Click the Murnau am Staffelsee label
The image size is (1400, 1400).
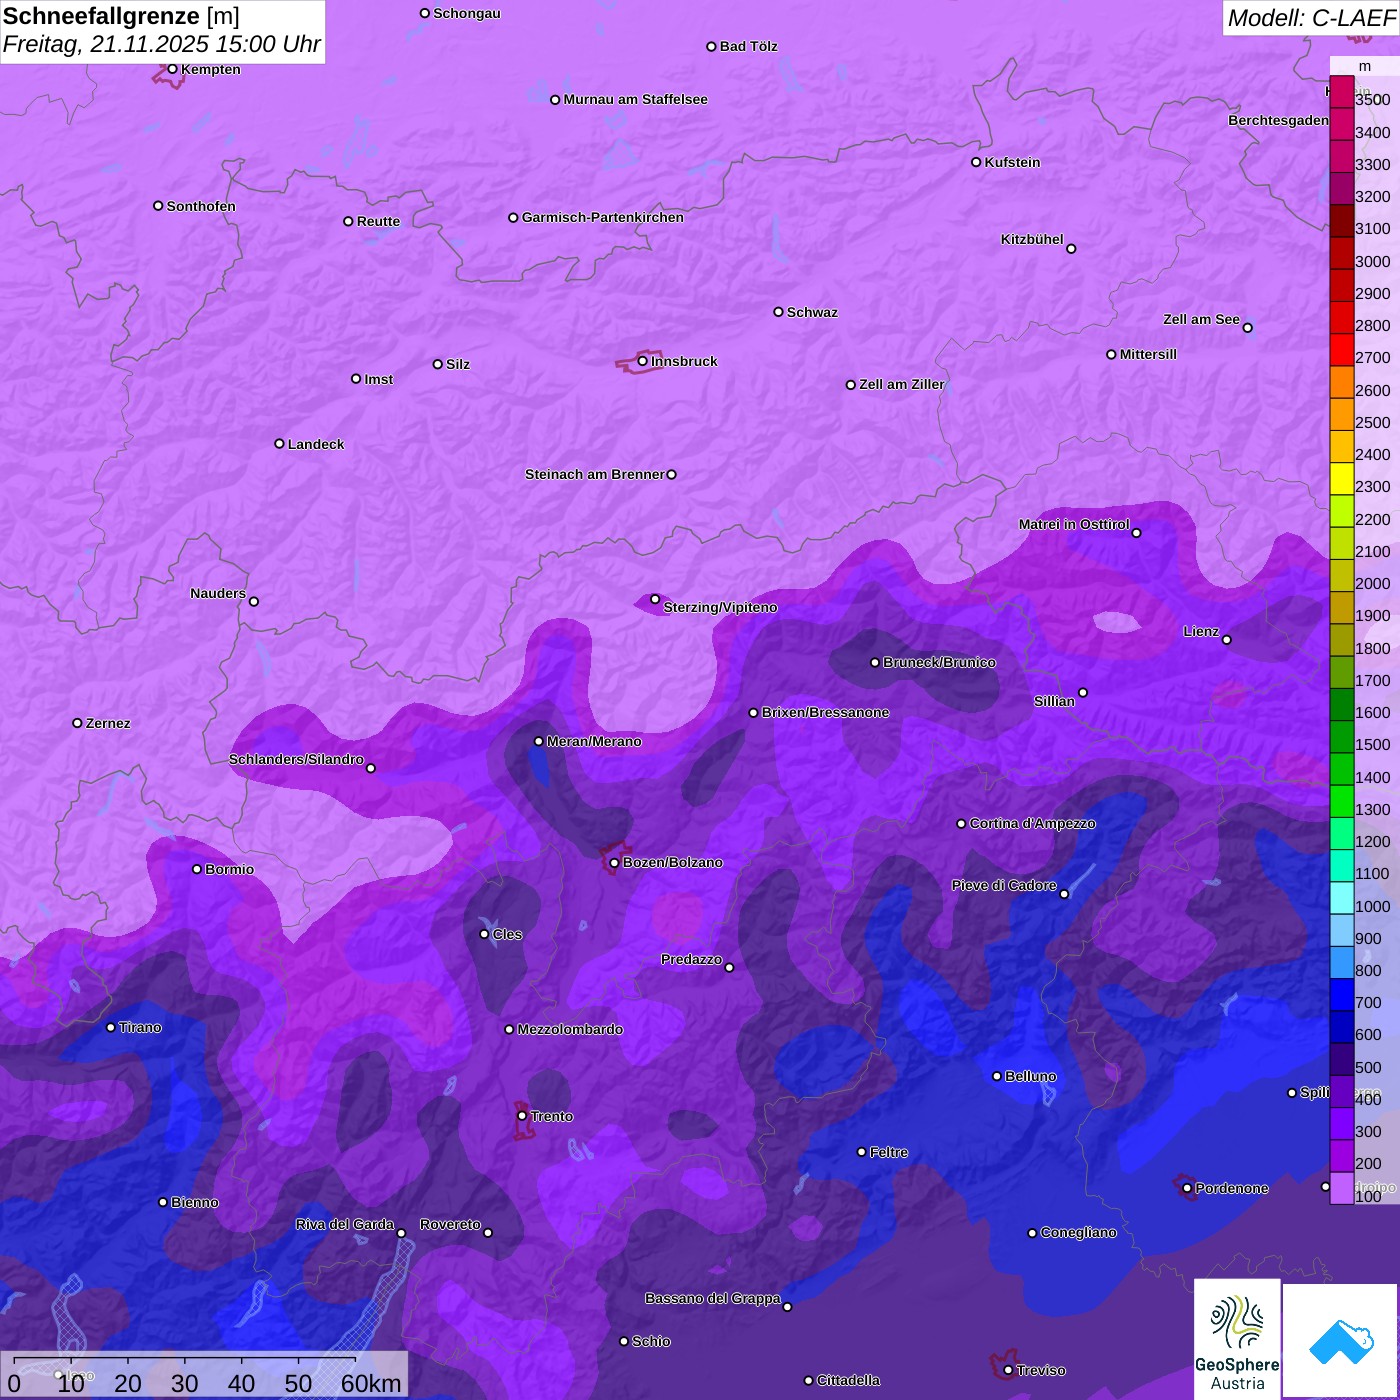pos(635,99)
